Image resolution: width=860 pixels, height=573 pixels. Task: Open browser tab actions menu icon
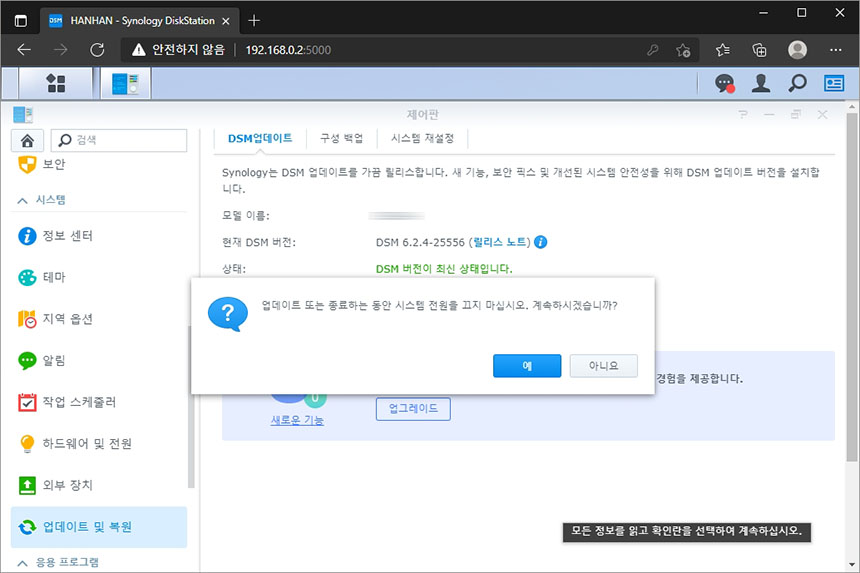21,21
